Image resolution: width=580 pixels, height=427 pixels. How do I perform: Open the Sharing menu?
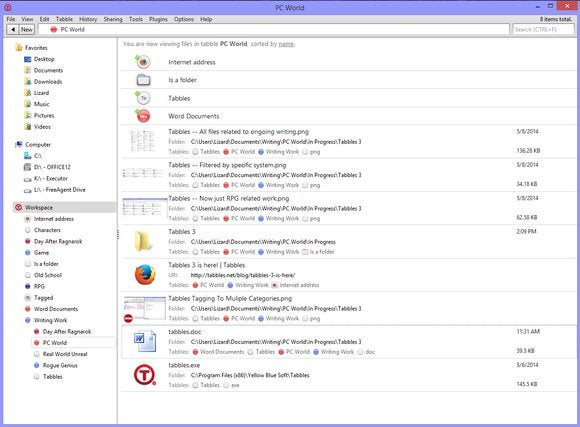[113, 19]
